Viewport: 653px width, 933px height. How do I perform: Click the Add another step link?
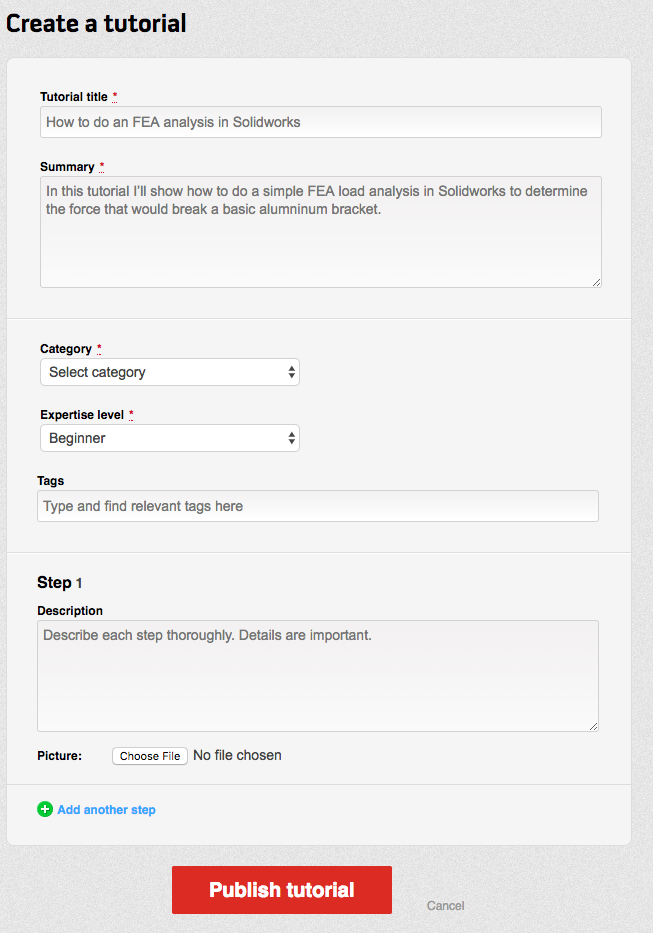click(106, 810)
